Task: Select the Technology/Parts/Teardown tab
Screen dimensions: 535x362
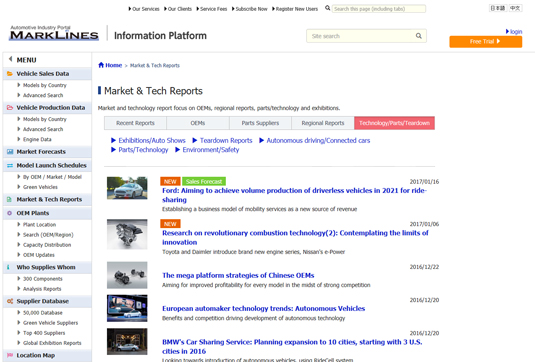Action: point(394,123)
